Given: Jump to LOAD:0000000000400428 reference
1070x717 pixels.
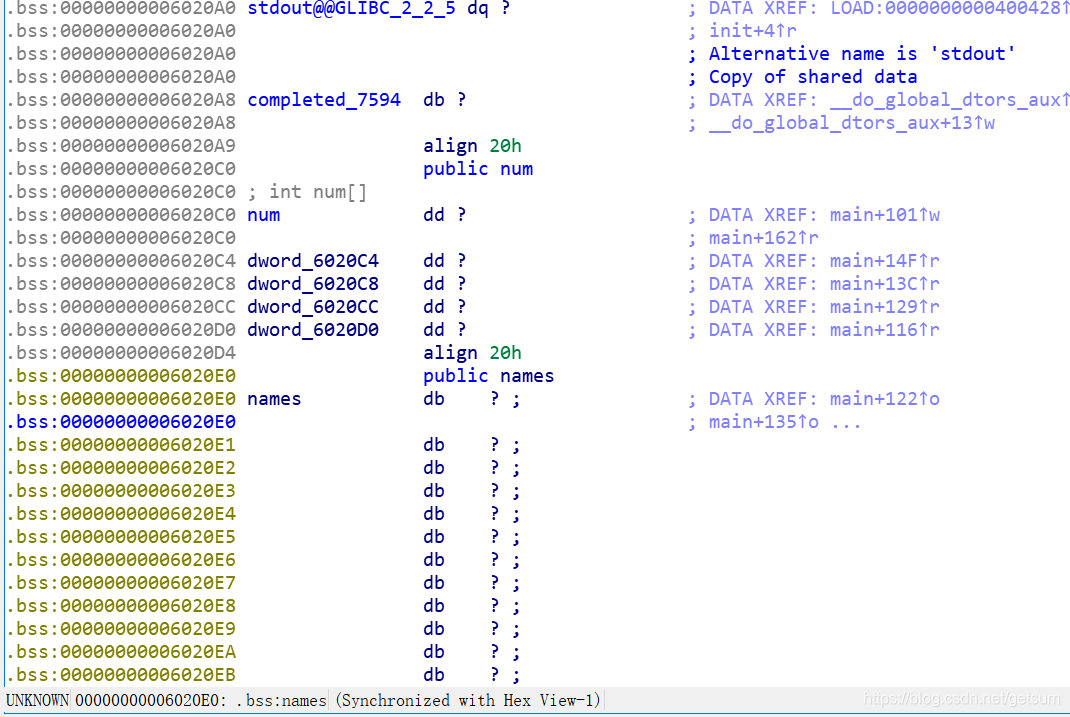Looking at the screenshot, I should (x=950, y=8).
